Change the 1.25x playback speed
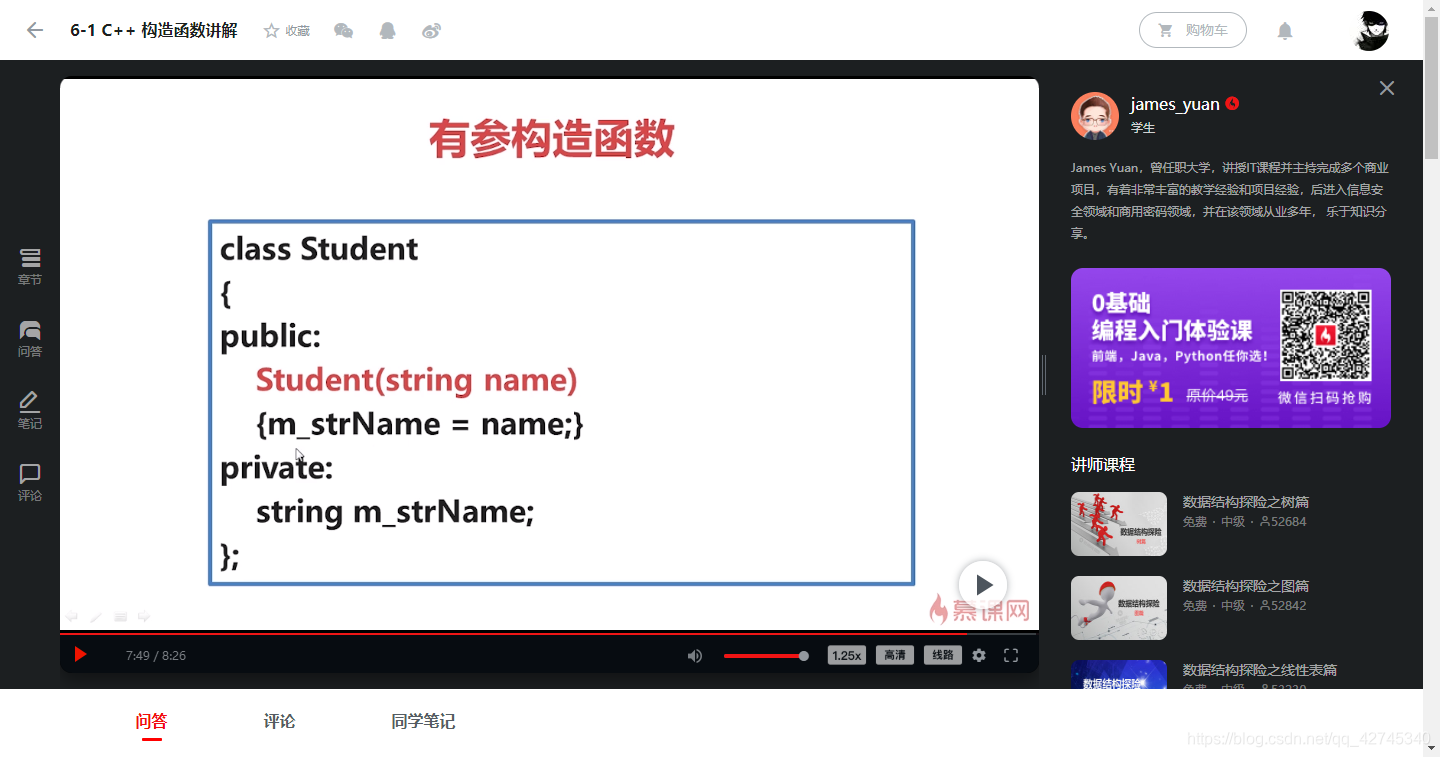Image resolution: width=1440 pixels, height=757 pixels. coord(846,655)
